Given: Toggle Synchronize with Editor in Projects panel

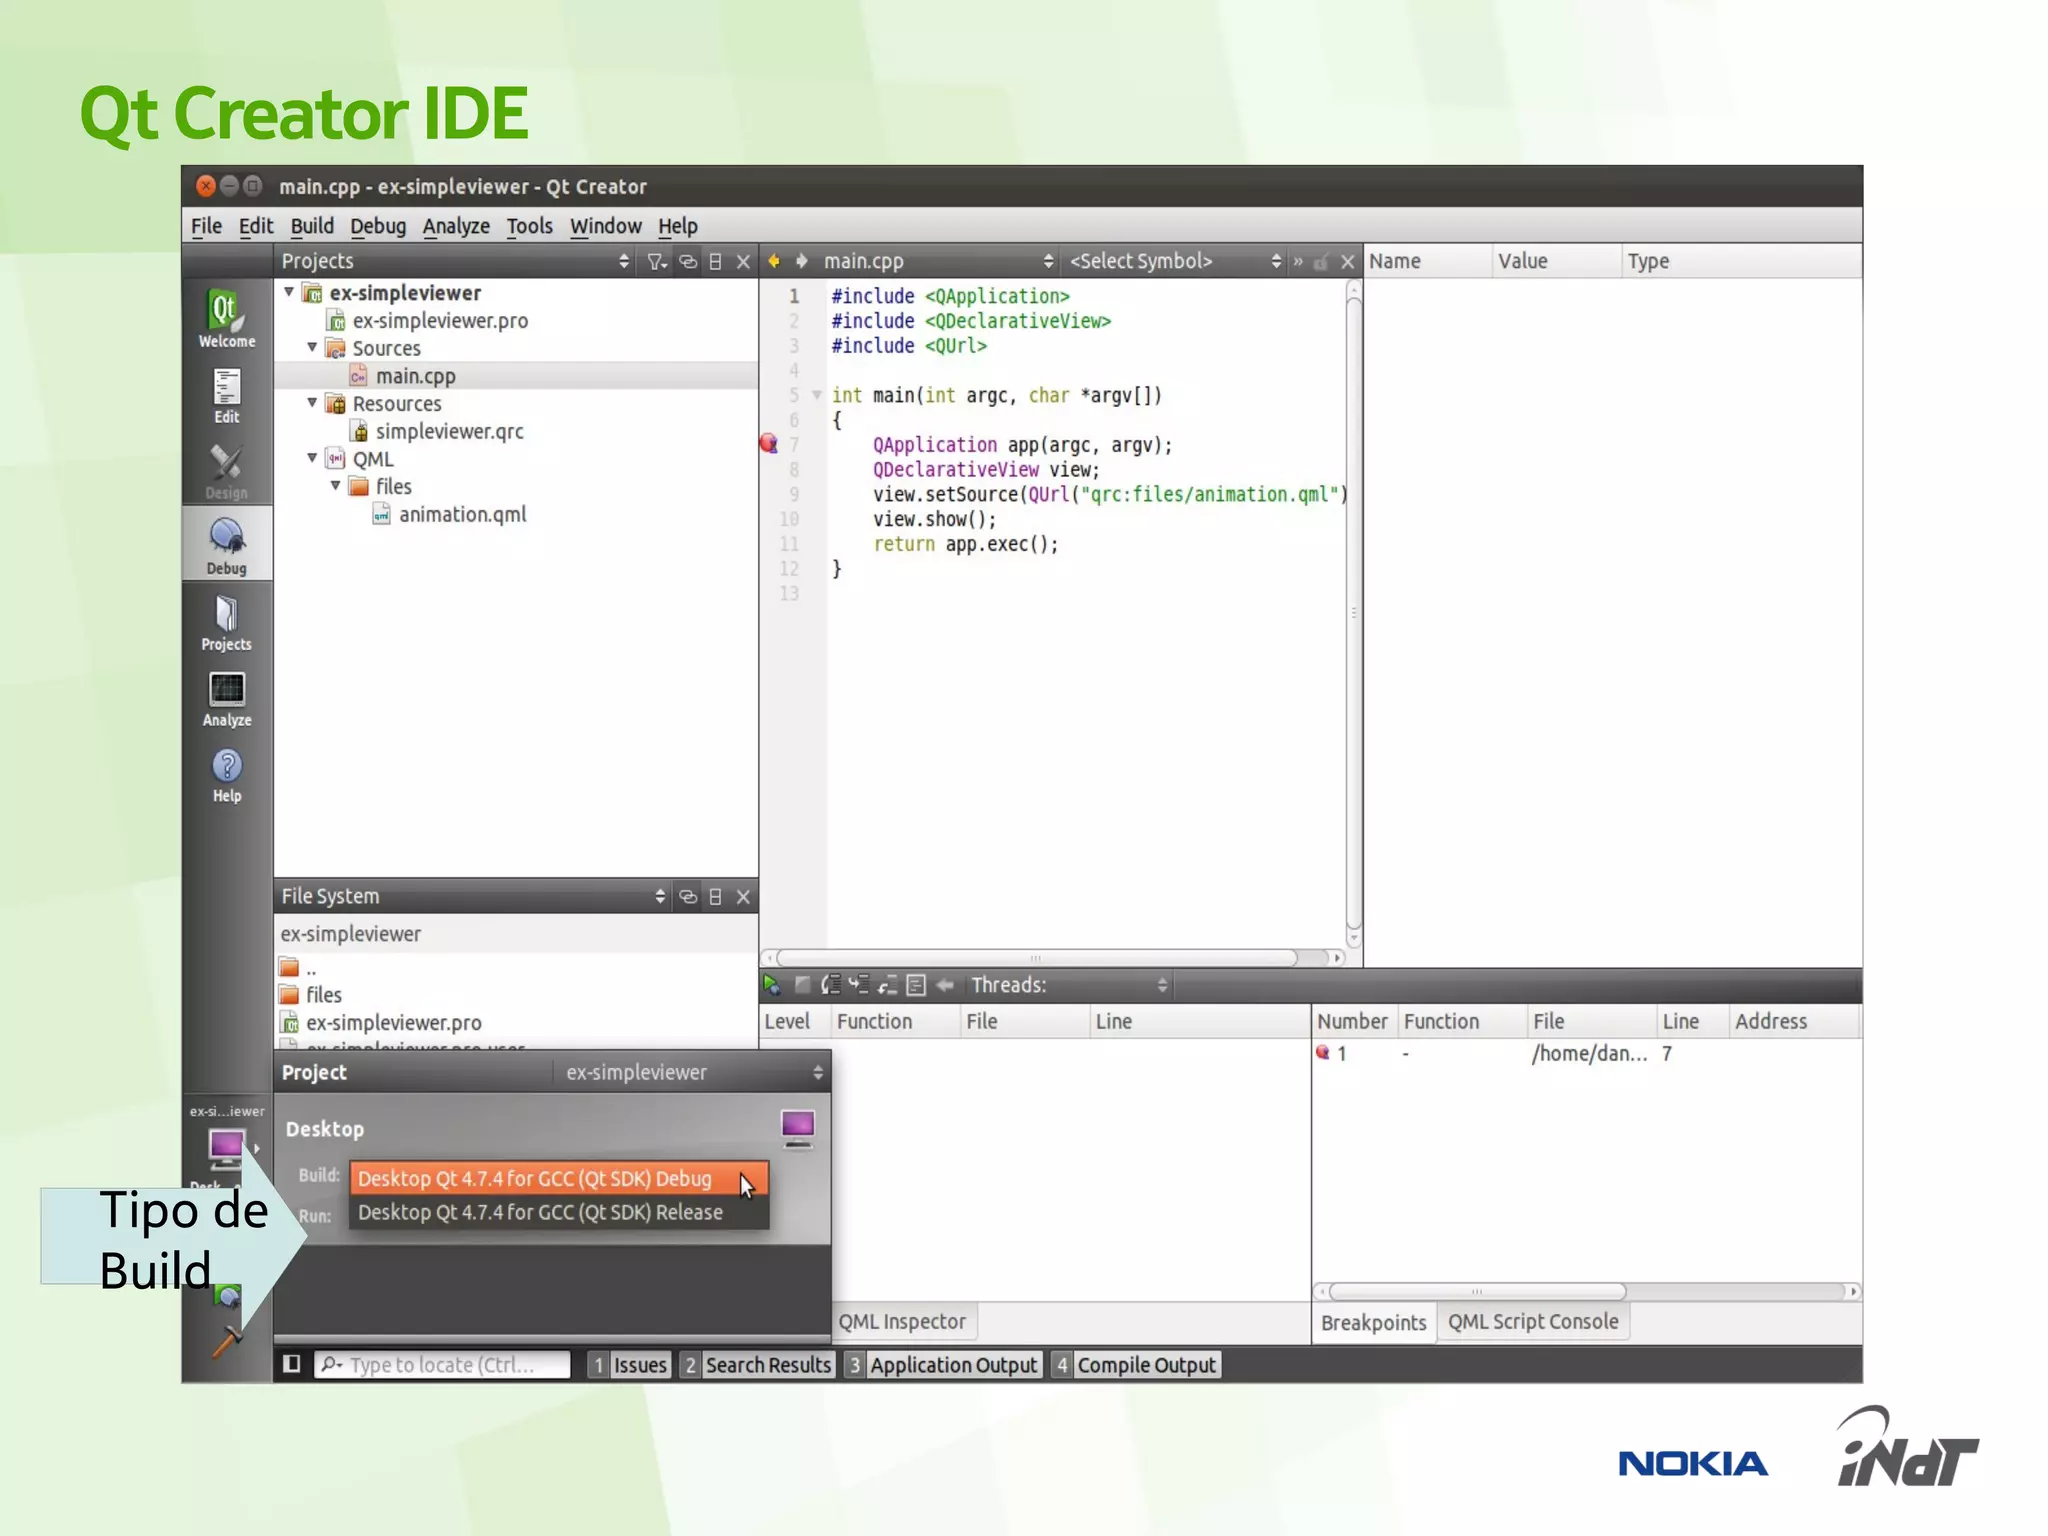Looking at the screenshot, I should tap(688, 261).
